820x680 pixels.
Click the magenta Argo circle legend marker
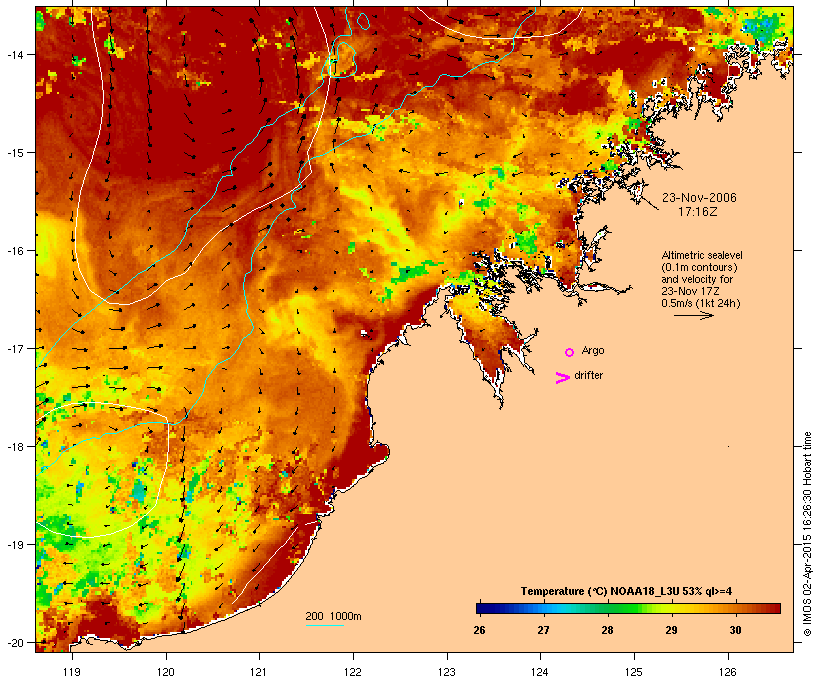click(x=570, y=352)
